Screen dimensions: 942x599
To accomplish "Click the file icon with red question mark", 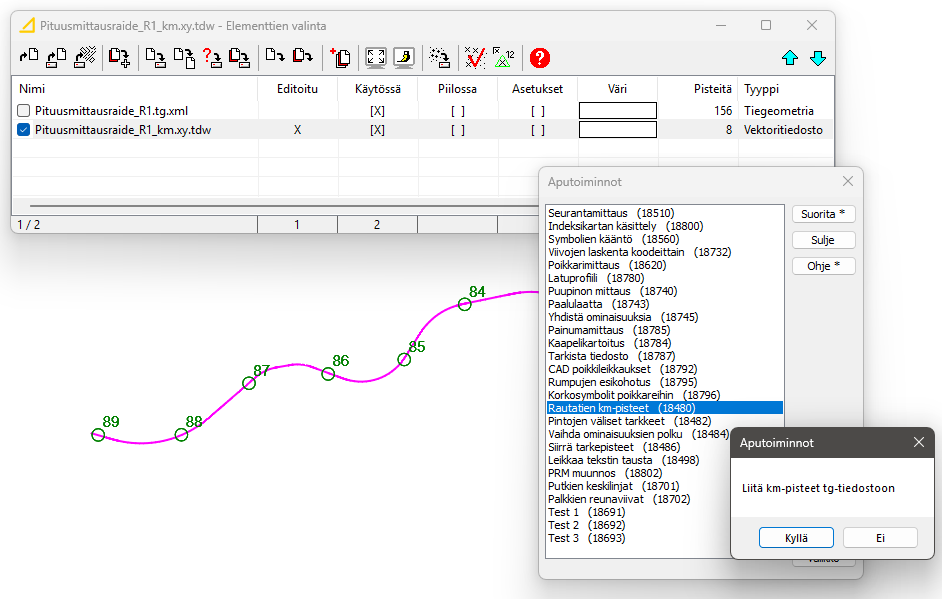I will pos(212,58).
